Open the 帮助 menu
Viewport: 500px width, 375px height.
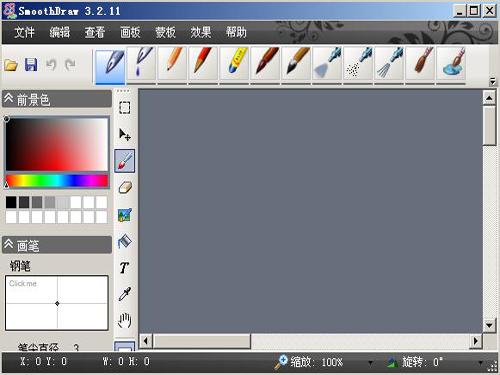(236, 32)
